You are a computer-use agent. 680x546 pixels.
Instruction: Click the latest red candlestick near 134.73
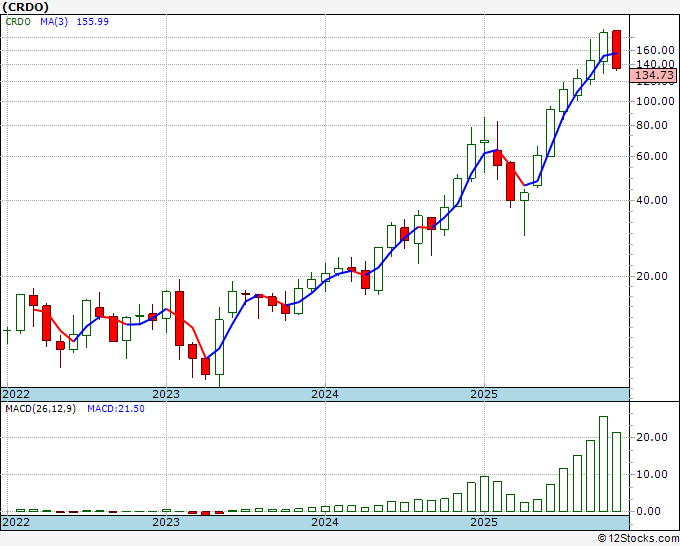point(616,49)
